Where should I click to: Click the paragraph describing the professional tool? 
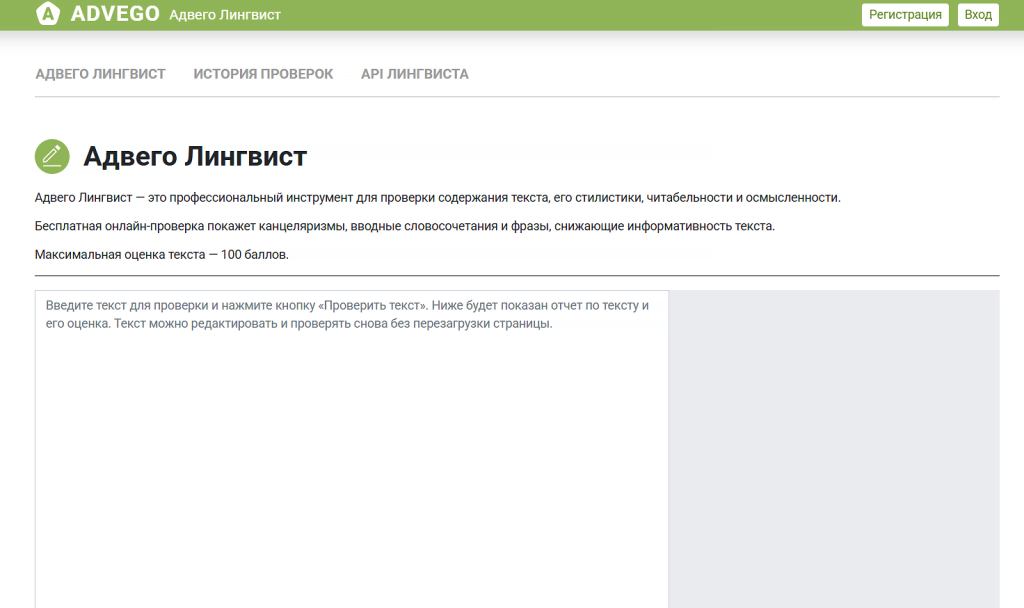coord(437,197)
